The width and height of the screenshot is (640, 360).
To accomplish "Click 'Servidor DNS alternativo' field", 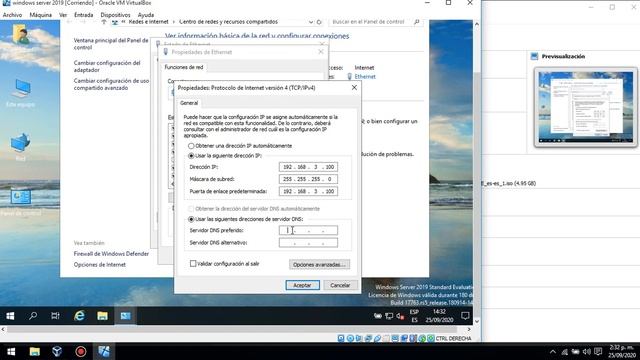I will pyautogui.click(x=308, y=242).
